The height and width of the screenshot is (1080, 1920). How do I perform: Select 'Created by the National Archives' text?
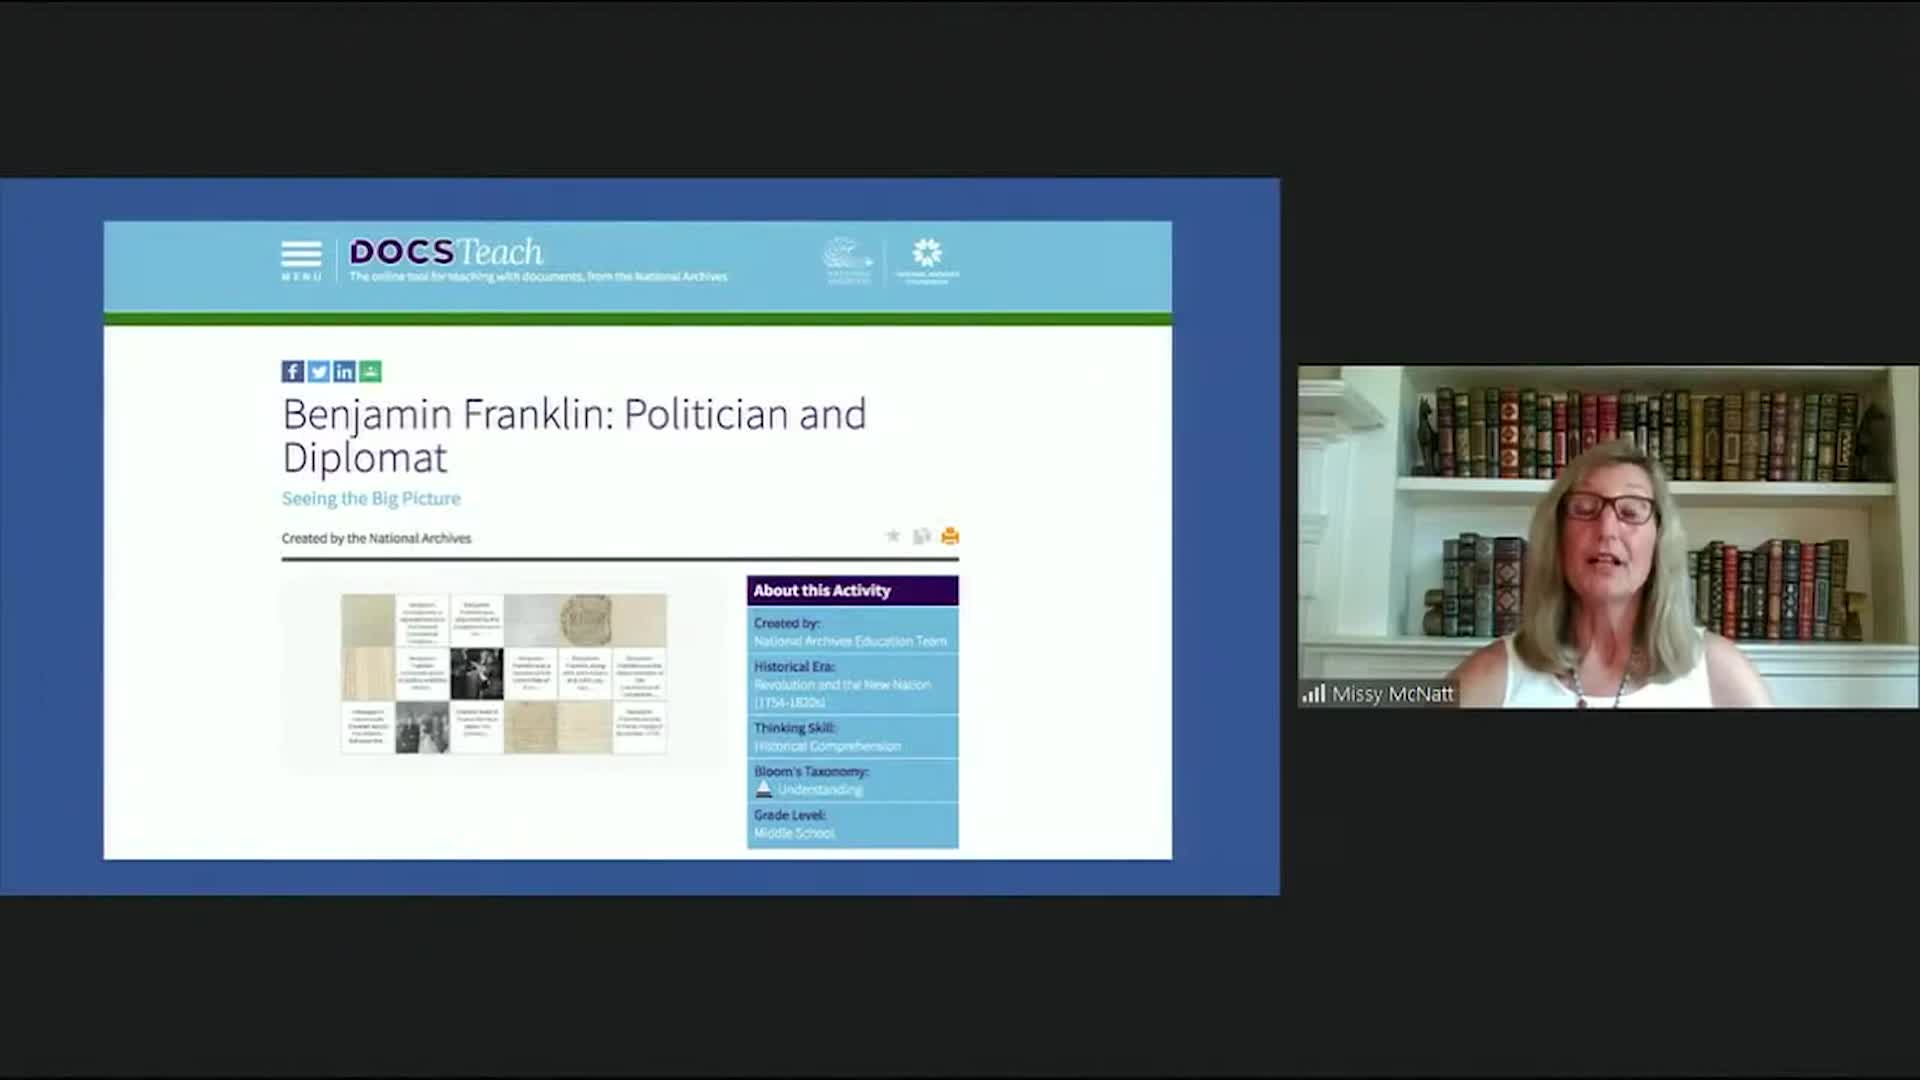pyautogui.click(x=376, y=538)
